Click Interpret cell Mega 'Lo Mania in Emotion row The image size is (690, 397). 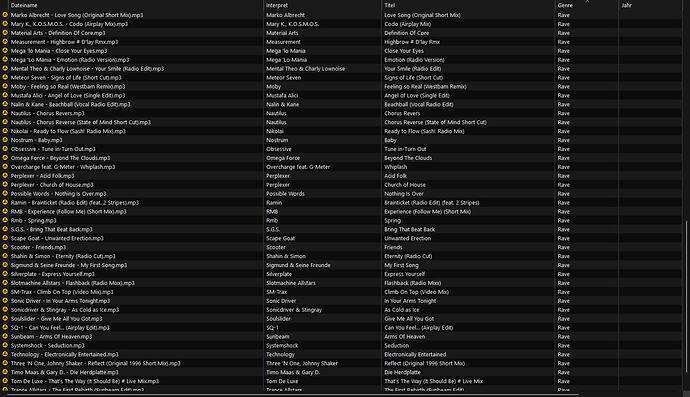[286, 59]
